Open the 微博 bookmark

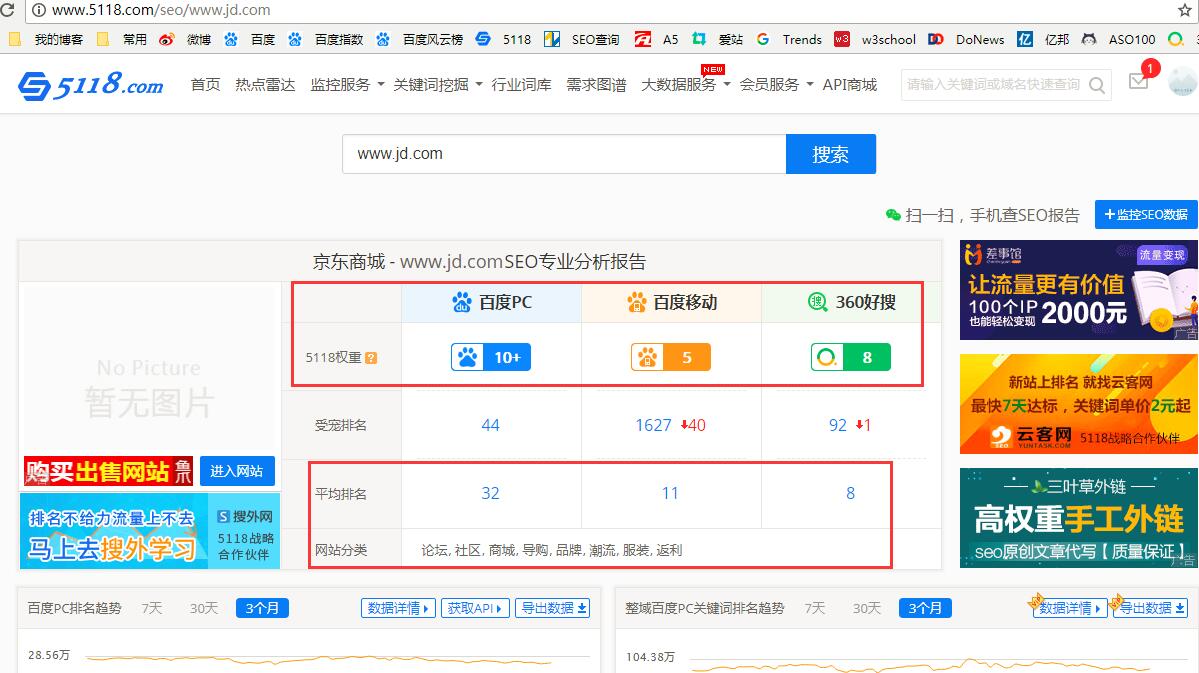(185, 39)
